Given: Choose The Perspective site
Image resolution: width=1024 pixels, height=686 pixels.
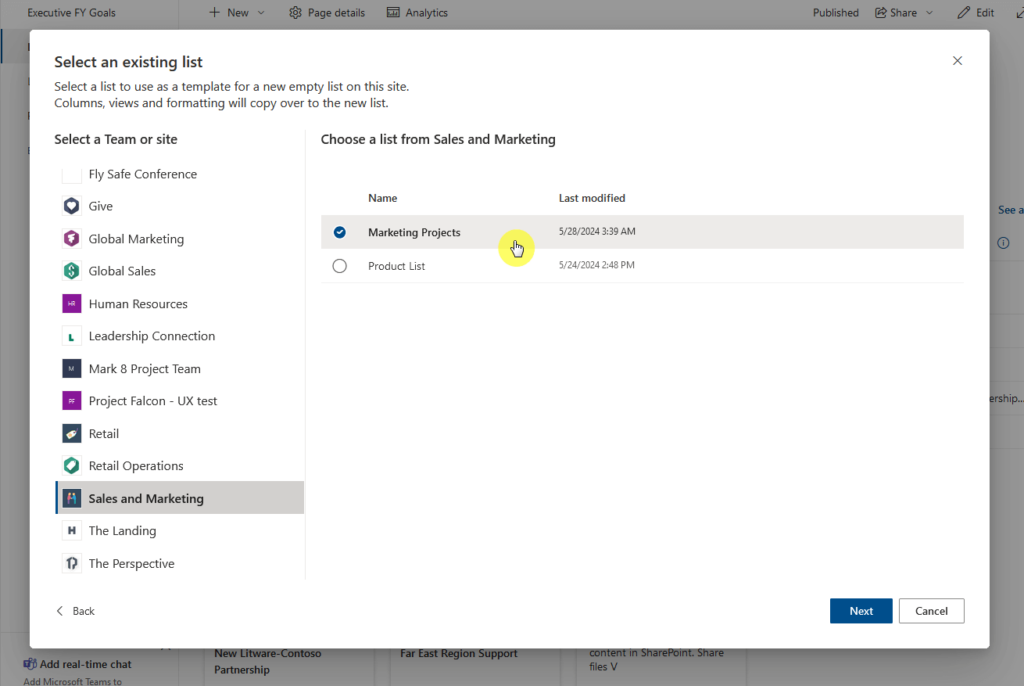Looking at the screenshot, I should (180, 563).
